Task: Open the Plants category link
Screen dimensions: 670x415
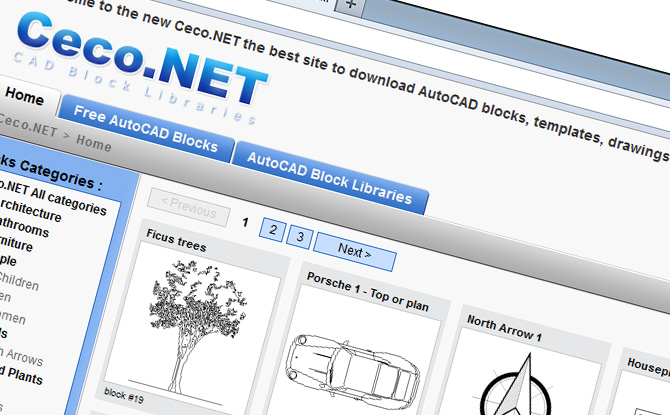Action: 21,374
